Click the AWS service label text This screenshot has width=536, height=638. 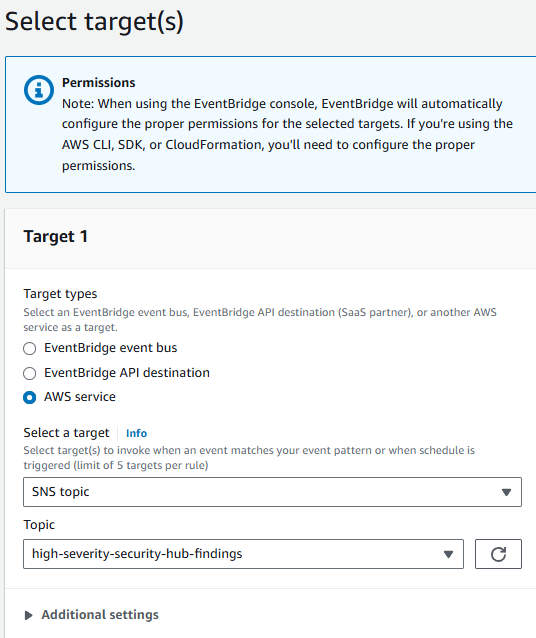click(x=80, y=397)
